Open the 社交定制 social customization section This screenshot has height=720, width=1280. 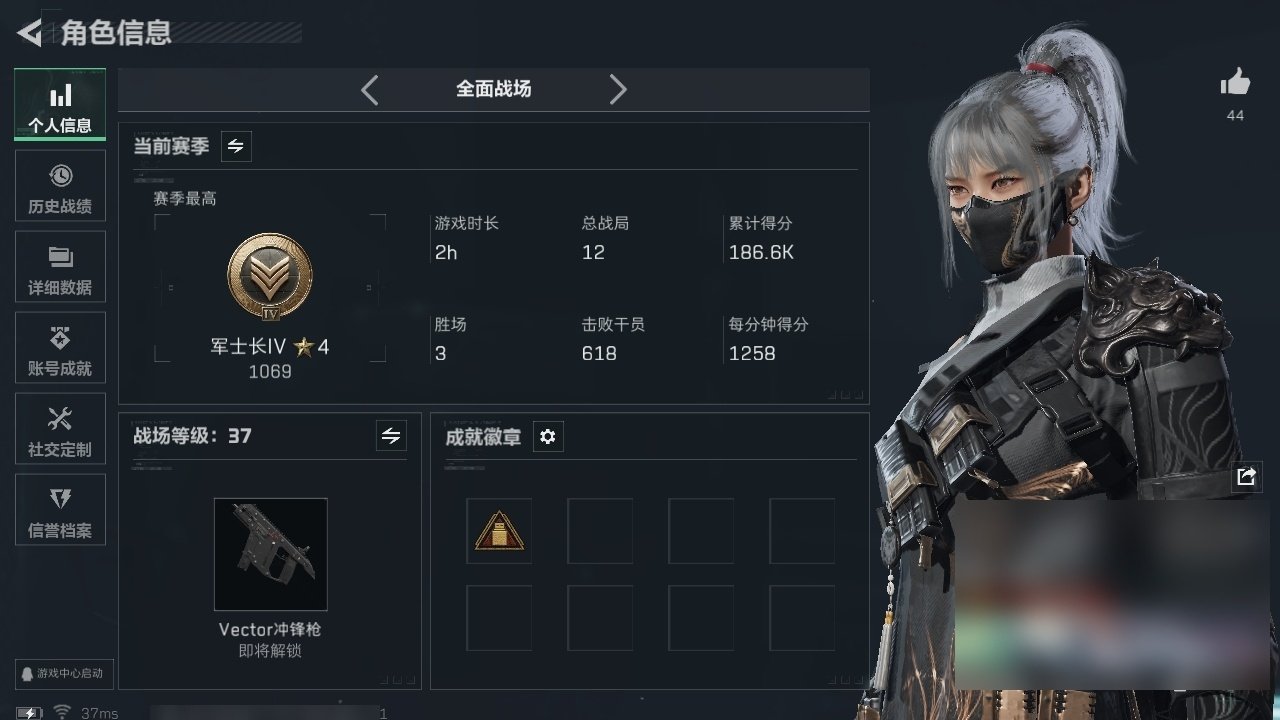(x=60, y=430)
